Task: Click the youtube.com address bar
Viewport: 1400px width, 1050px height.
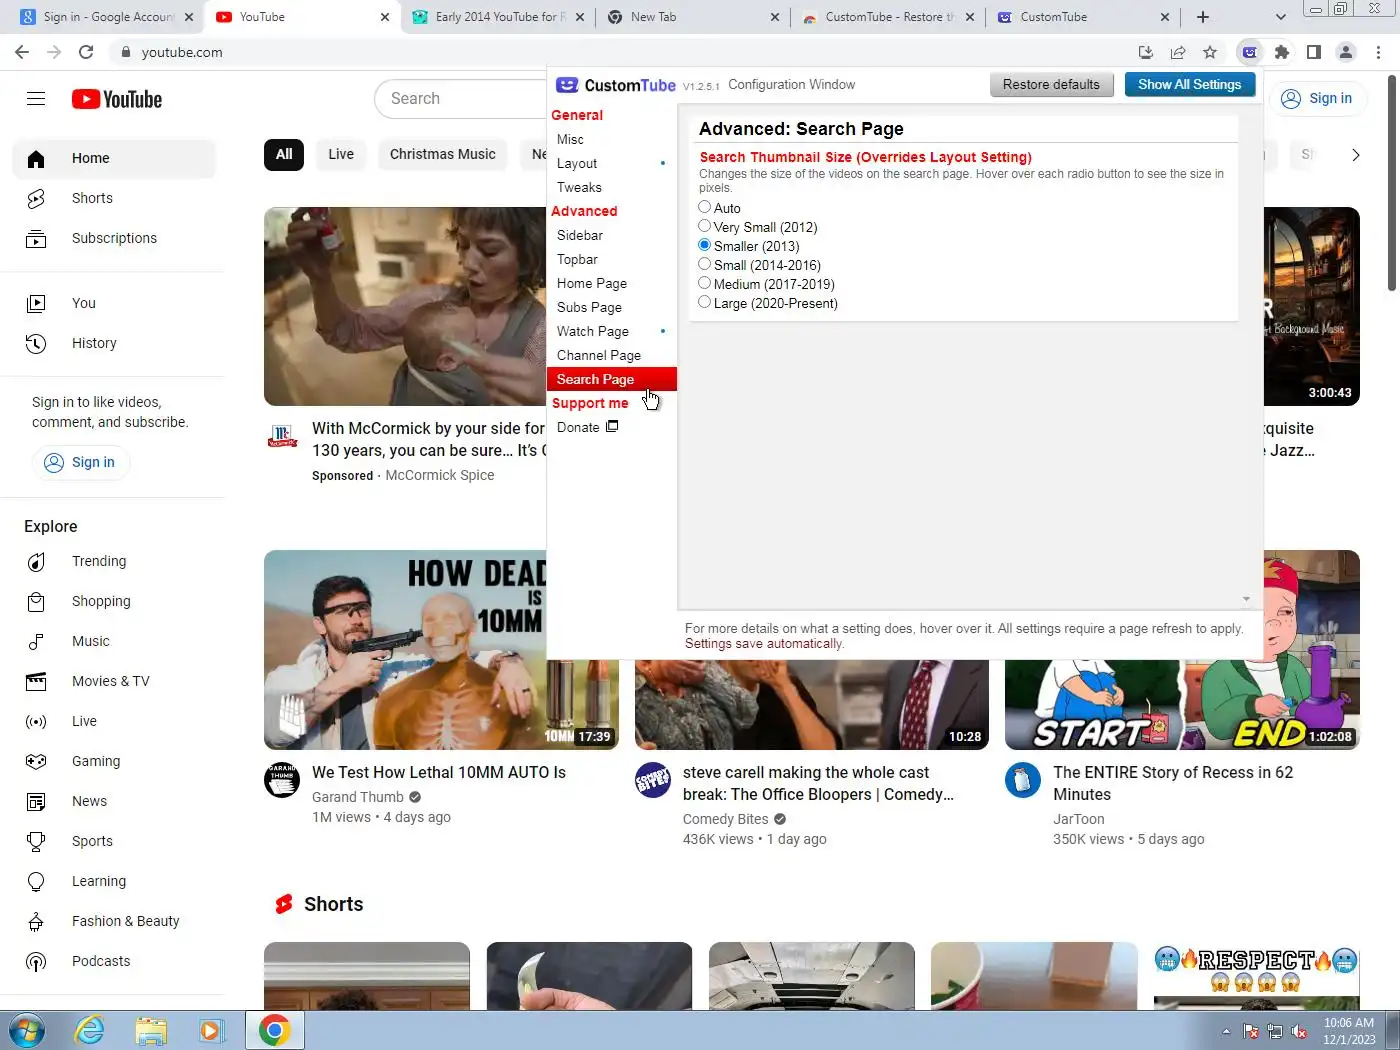Action: click(x=620, y=52)
